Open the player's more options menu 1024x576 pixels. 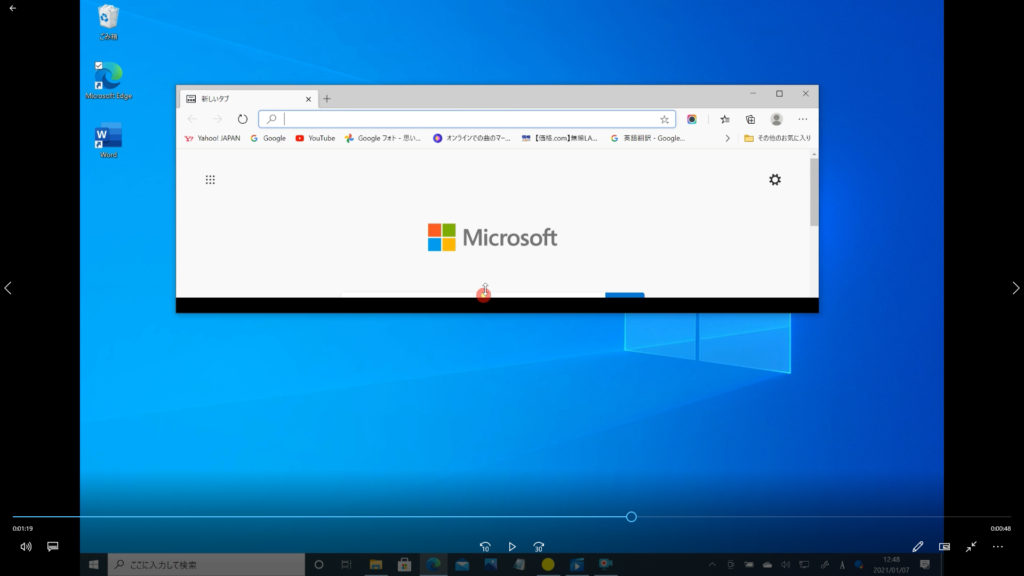tap(997, 547)
